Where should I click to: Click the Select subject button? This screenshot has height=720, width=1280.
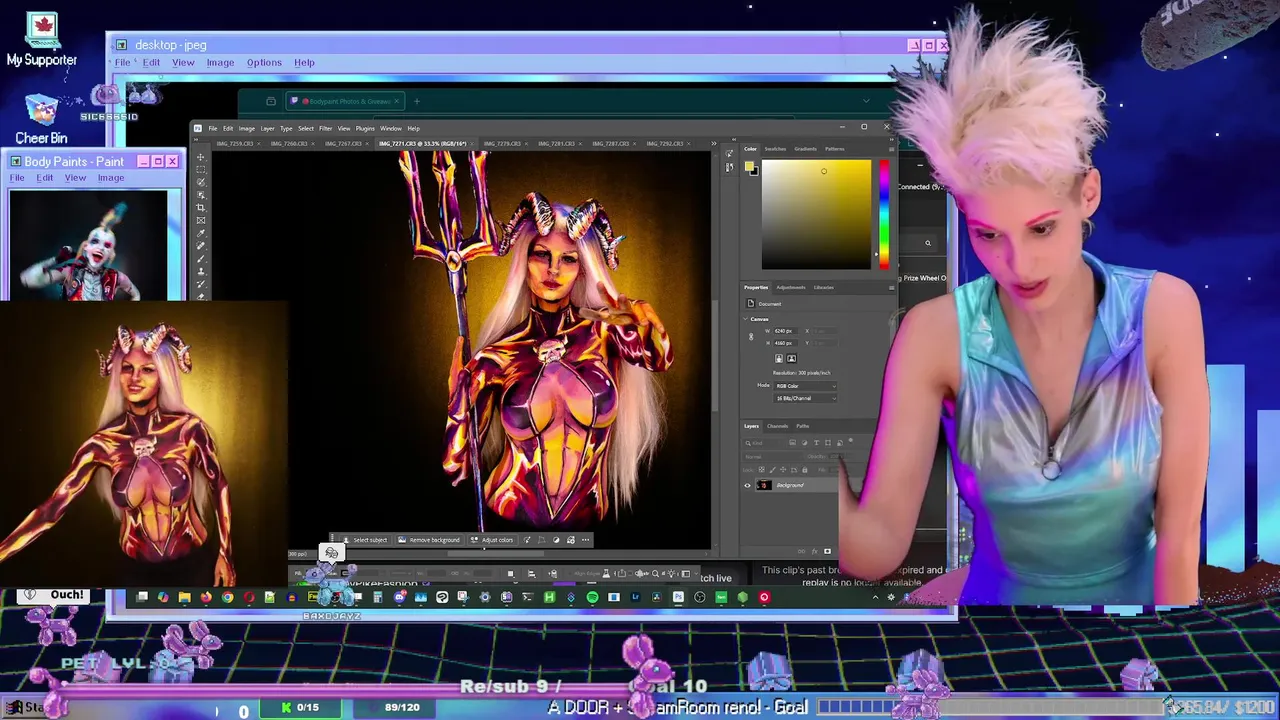[364, 540]
